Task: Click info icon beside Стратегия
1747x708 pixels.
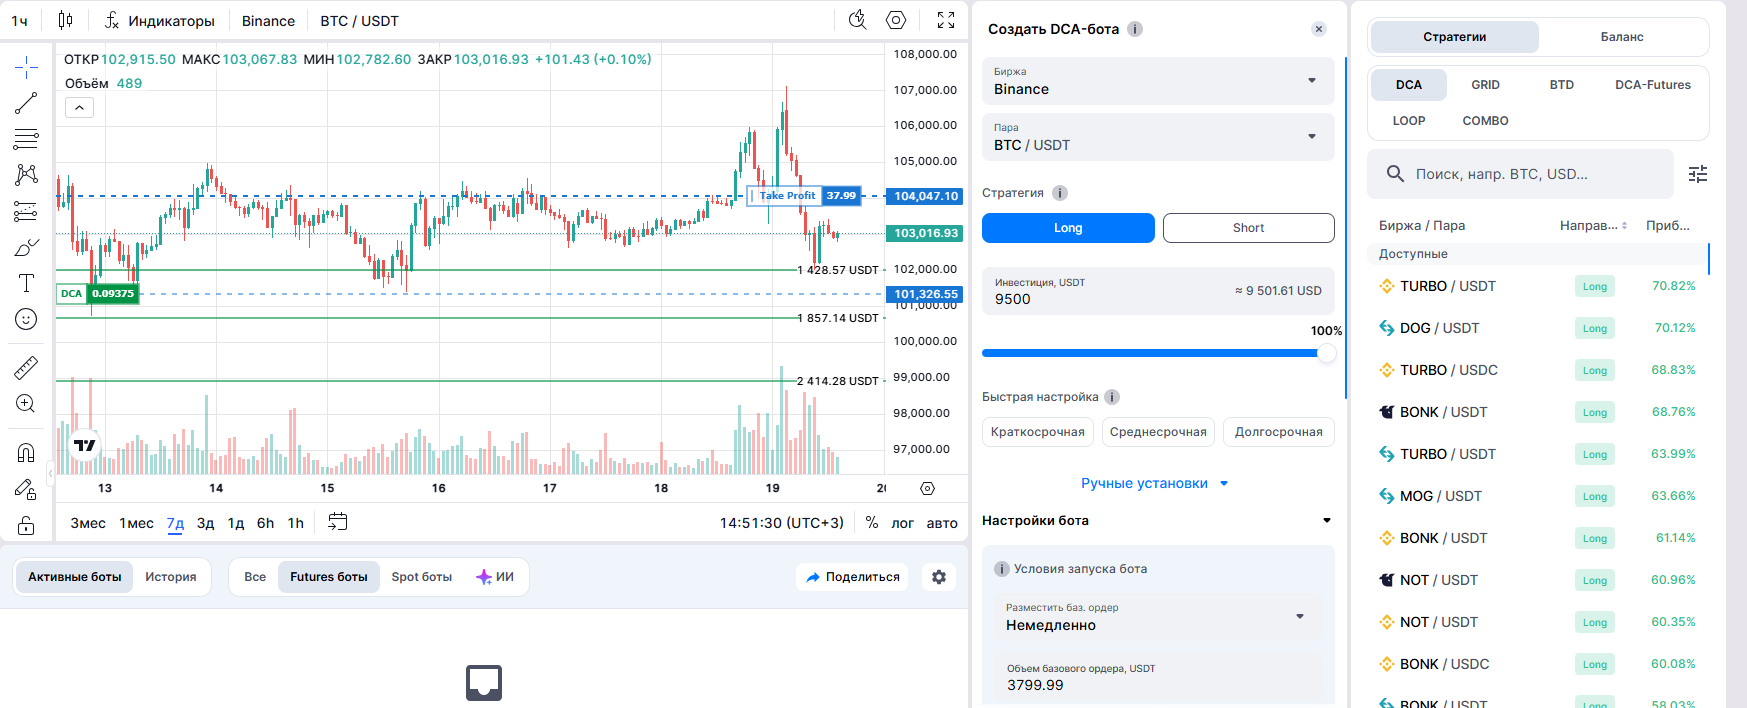Action: click(x=1060, y=193)
